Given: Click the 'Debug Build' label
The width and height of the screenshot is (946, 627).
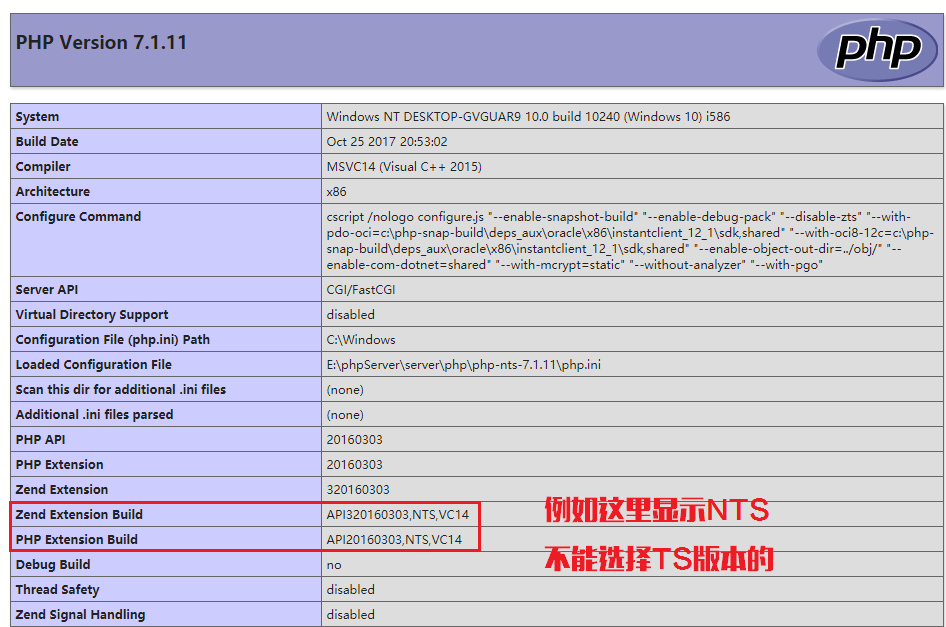Looking at the screenshot, I should point(53,564).
